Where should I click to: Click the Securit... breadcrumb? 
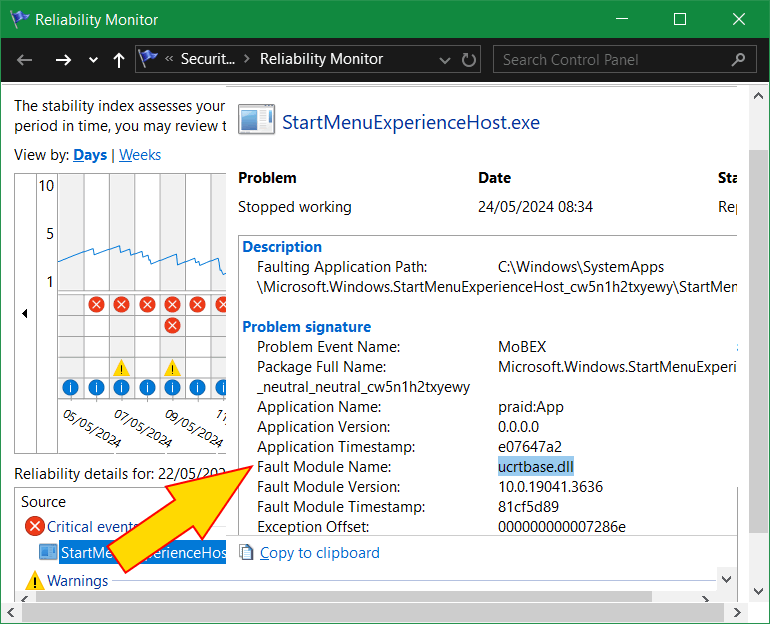pyautogui.click(x=208, y=59)
